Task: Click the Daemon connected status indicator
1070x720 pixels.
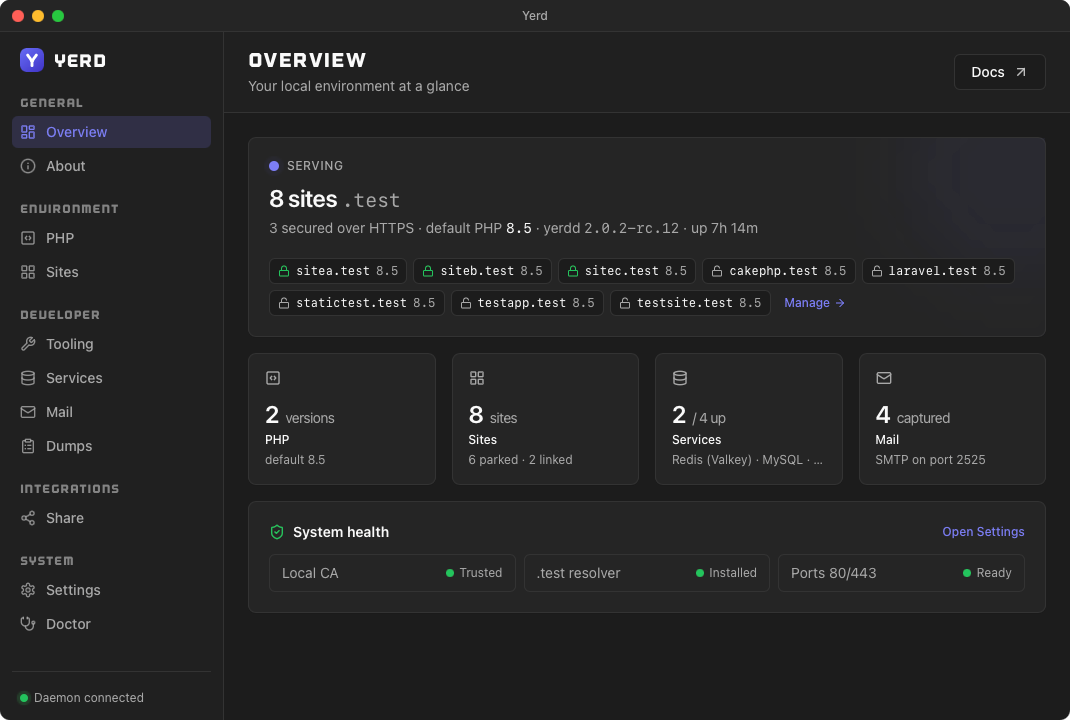Action: pos(81,697)
